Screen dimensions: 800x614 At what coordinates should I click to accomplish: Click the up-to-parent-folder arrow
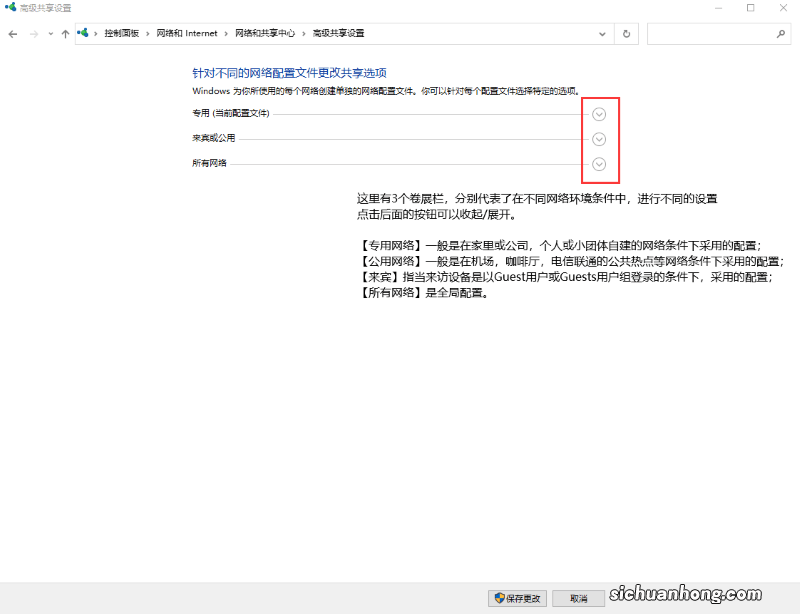64,33
